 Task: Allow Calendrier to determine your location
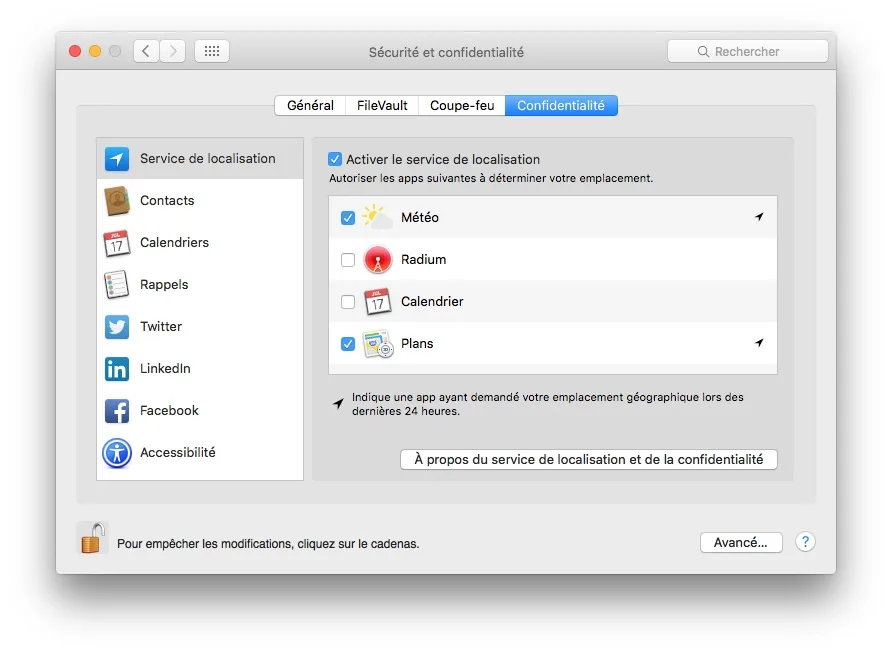(x=347, y=301)
